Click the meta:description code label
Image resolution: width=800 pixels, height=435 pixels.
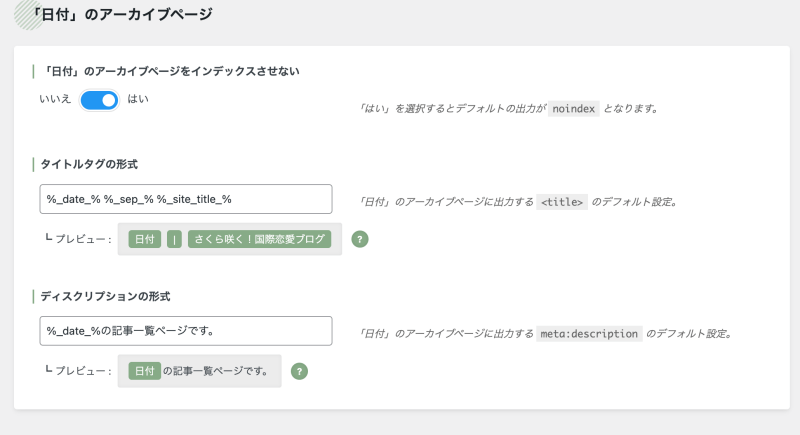(589, 334)
